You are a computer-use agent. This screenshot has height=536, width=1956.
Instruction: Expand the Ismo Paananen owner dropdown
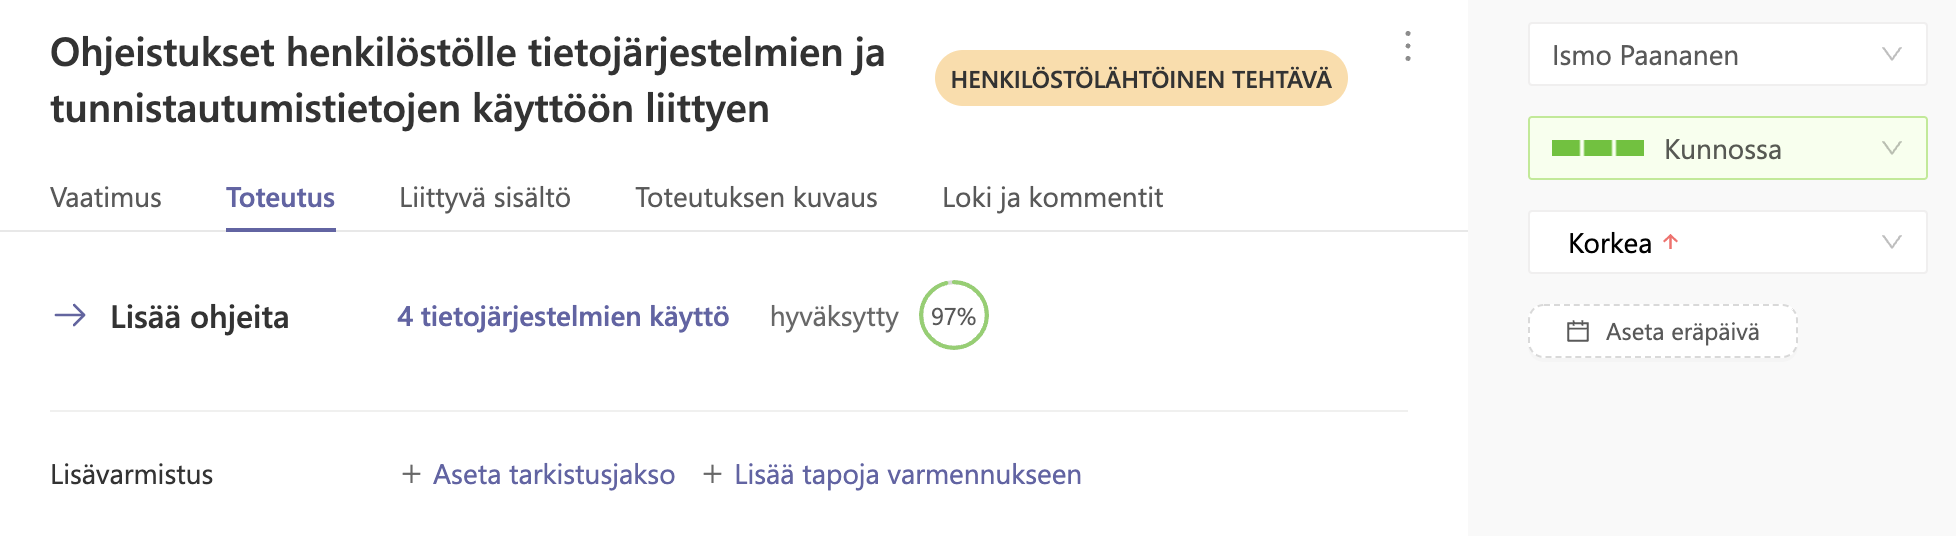[1728, 54]
